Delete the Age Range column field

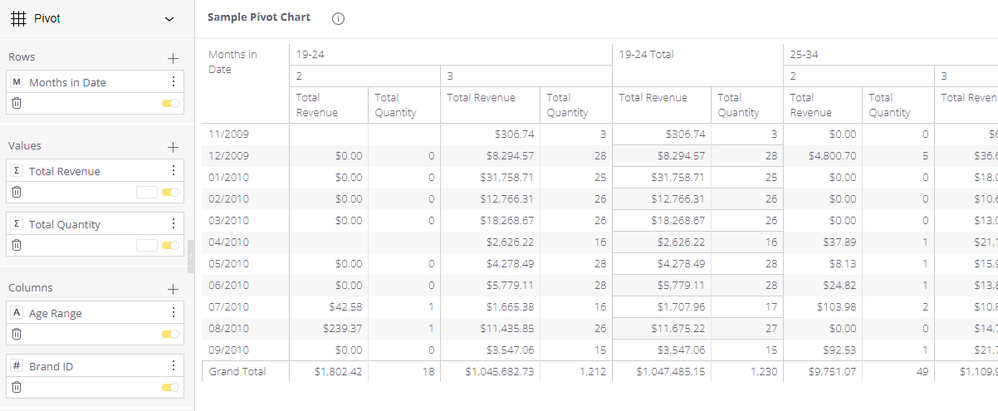point(16,334)
